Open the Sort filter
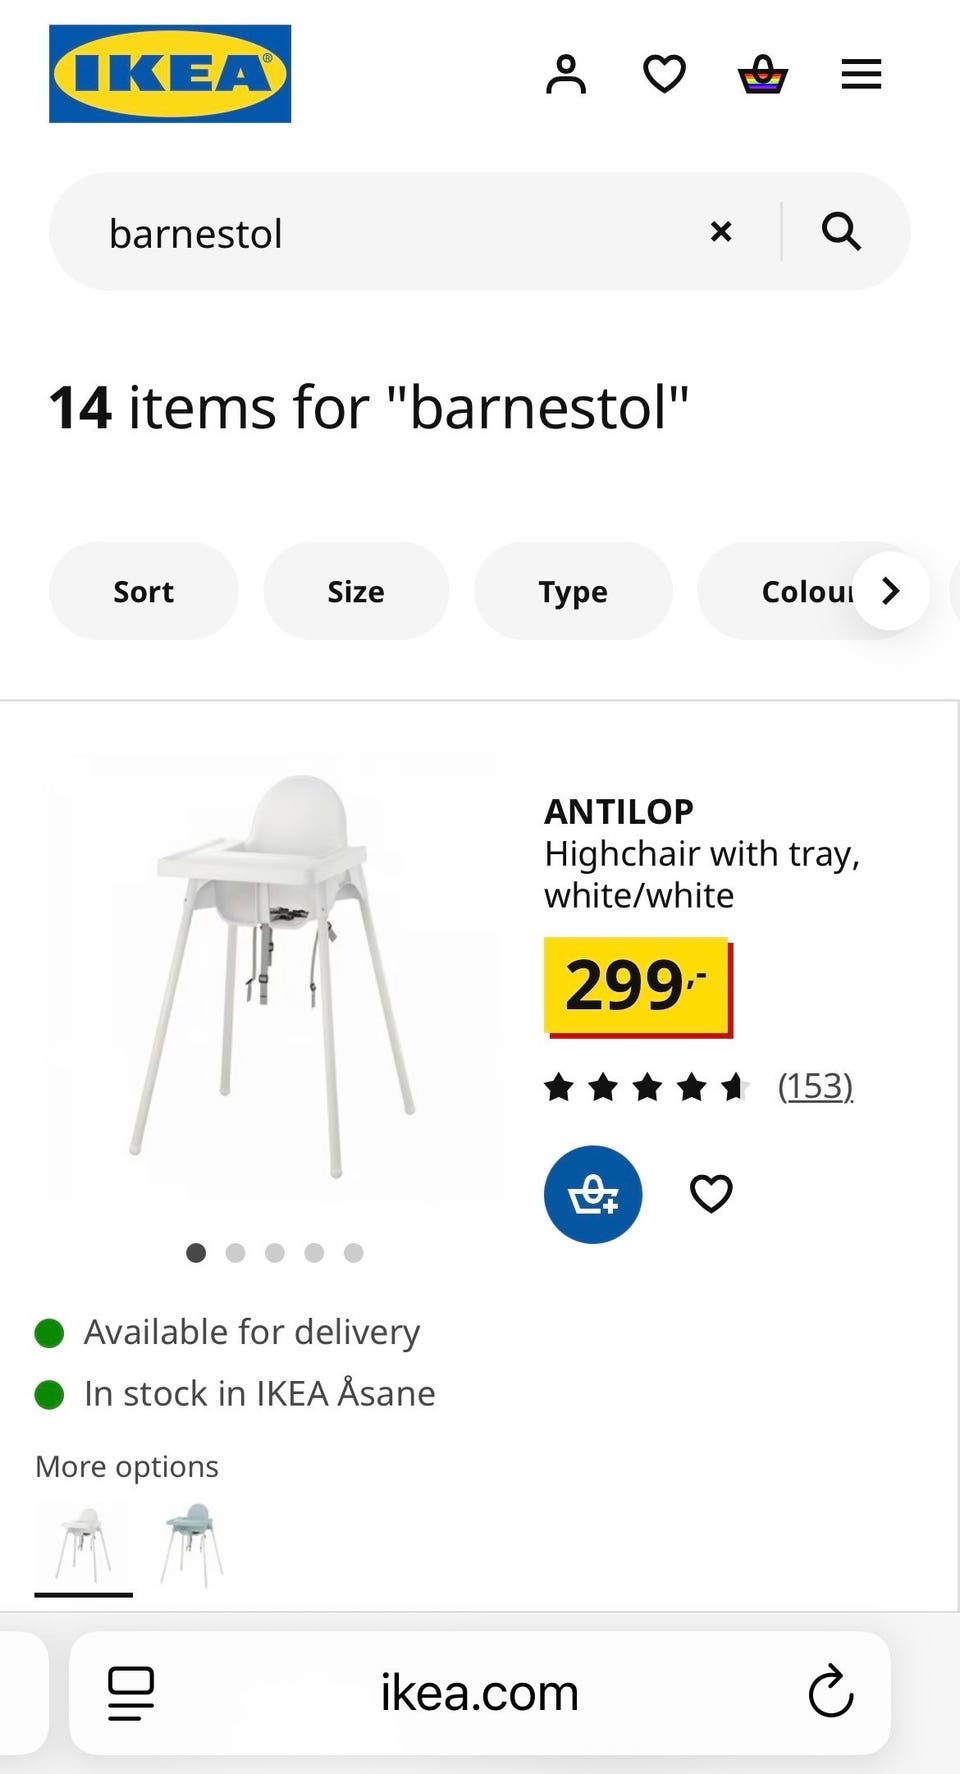 tap(143, 591)
